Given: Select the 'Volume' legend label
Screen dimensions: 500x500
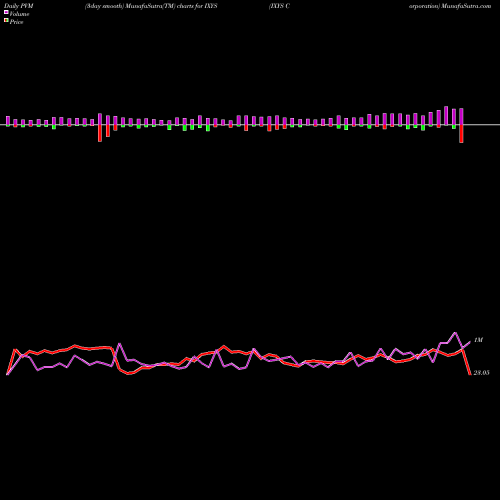Looking at the screenshot, I should click(19, 14).
